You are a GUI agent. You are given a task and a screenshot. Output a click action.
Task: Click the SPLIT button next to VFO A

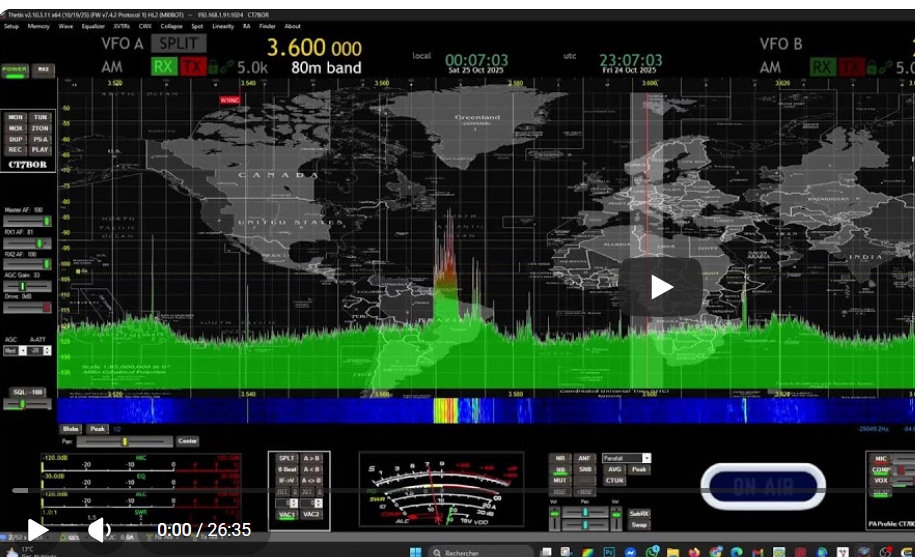click(179, 43)
